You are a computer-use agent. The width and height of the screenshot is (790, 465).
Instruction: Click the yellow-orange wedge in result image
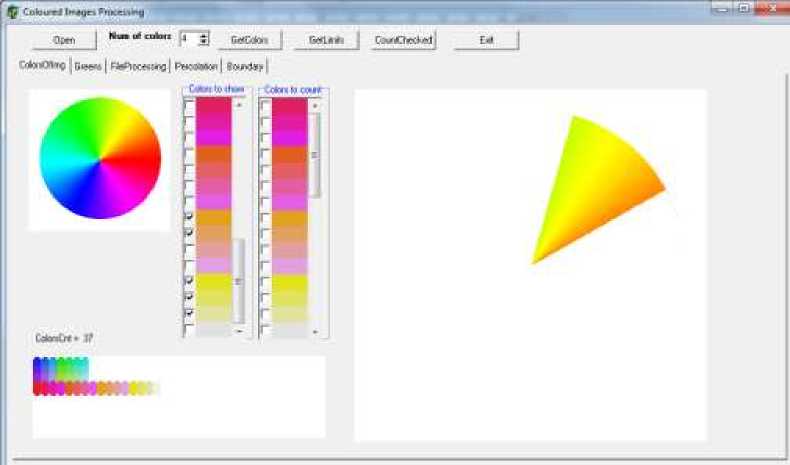[x=600, y=189]
